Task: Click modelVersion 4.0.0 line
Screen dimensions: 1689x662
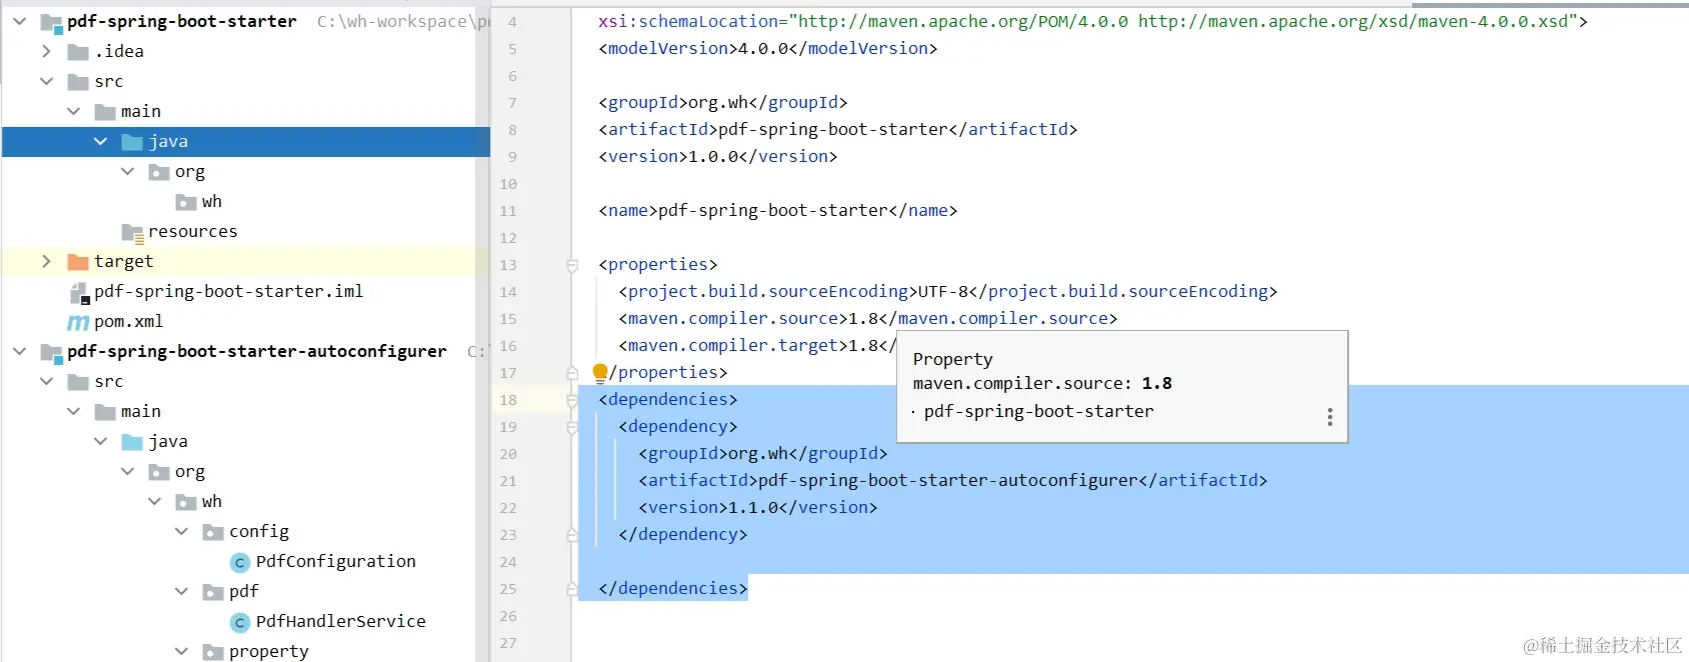Action: coord(768,48)
